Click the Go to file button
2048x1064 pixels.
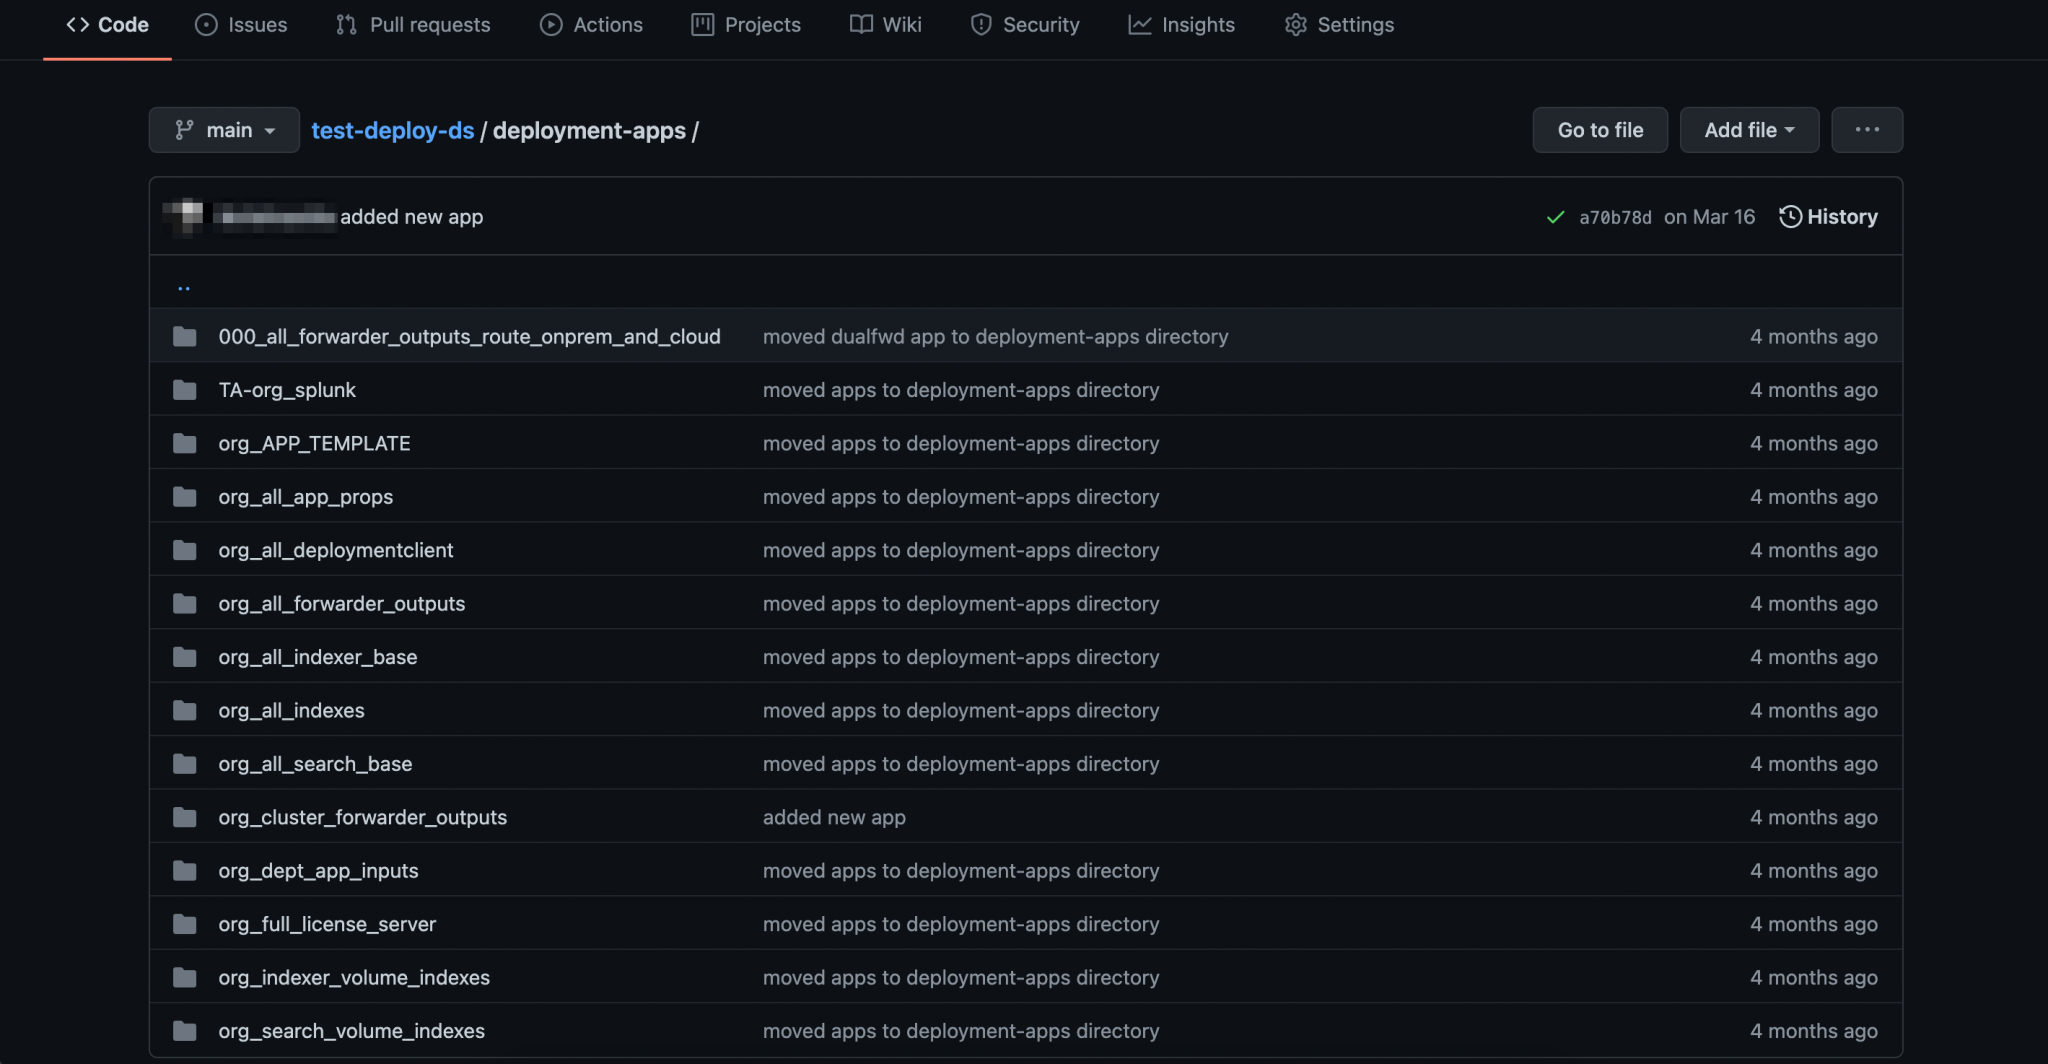[x=1599, y=130]
